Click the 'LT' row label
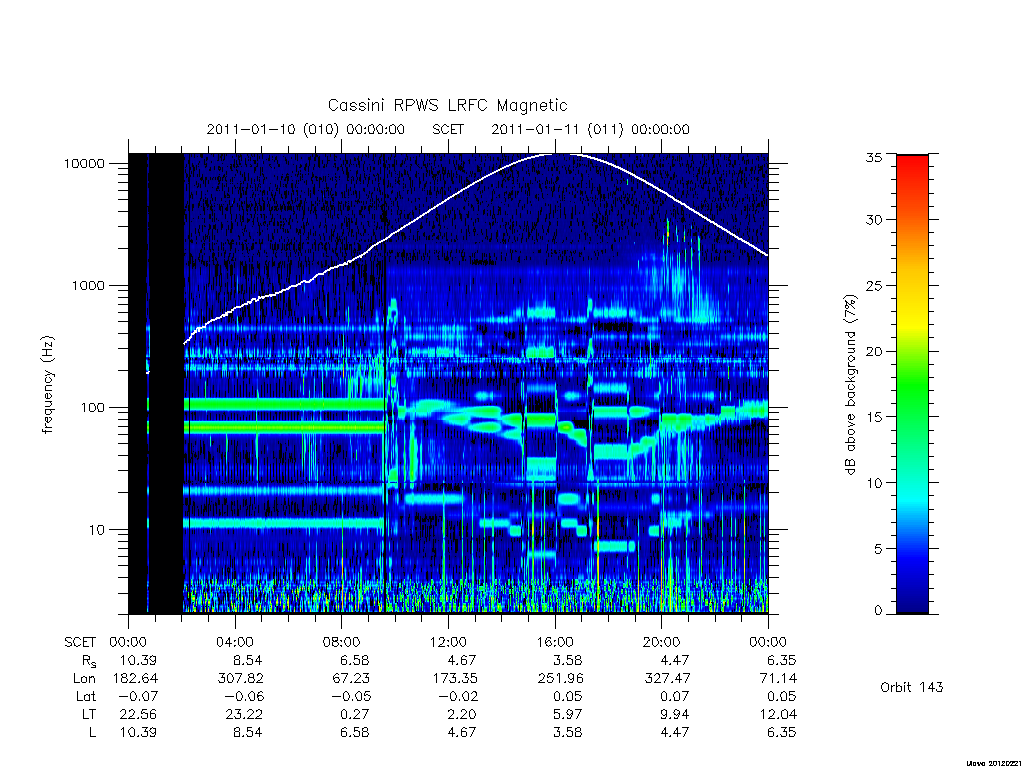This screenshot has width=1024, height=768. point(89,714)
